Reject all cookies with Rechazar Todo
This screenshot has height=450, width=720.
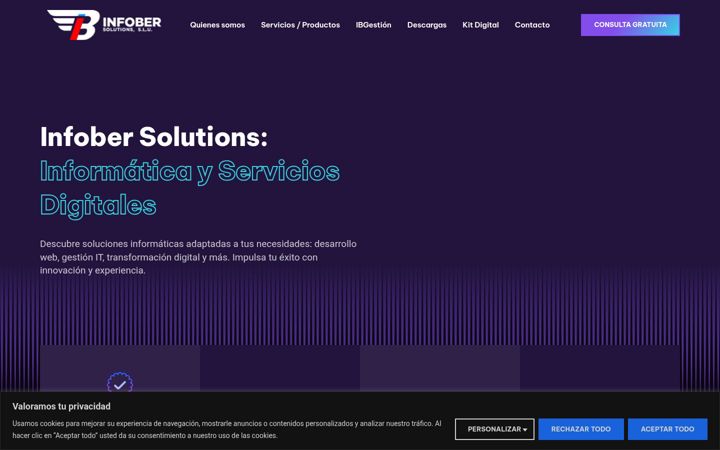pyautogui.click(x=581, y=429)
